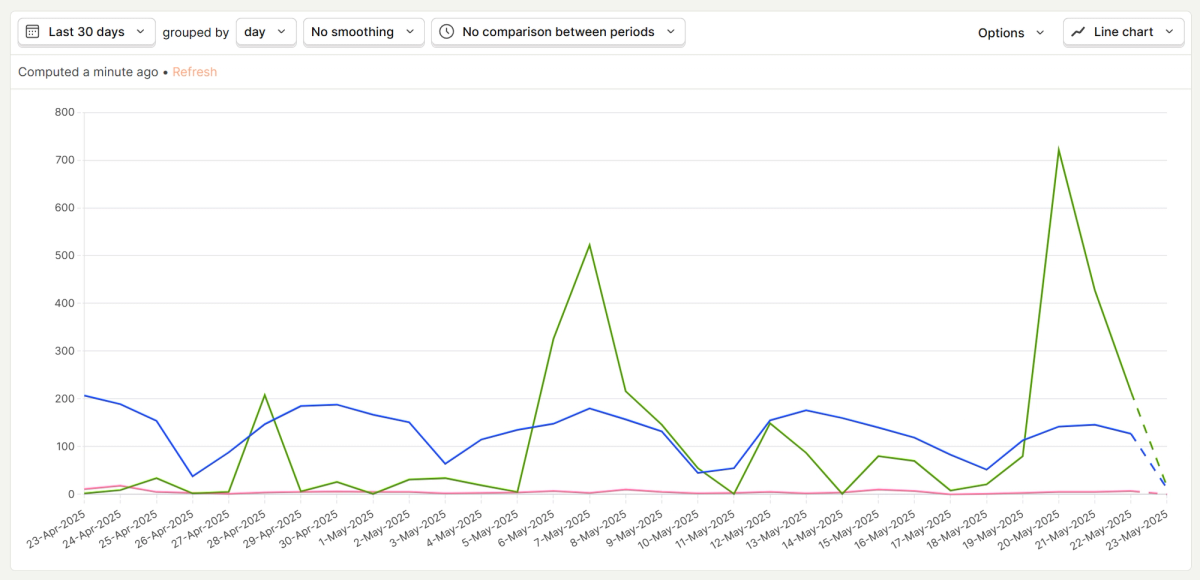Click the clock icon in comparison dropdown
1200x580 pixels.
(446, 32)
